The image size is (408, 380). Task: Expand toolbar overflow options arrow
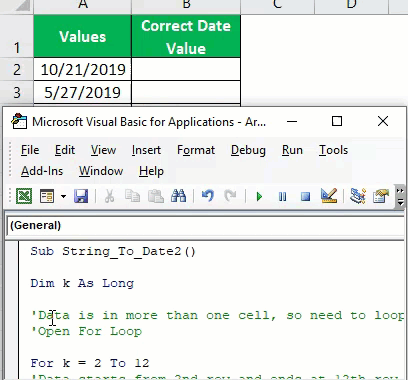pos(400,197)
